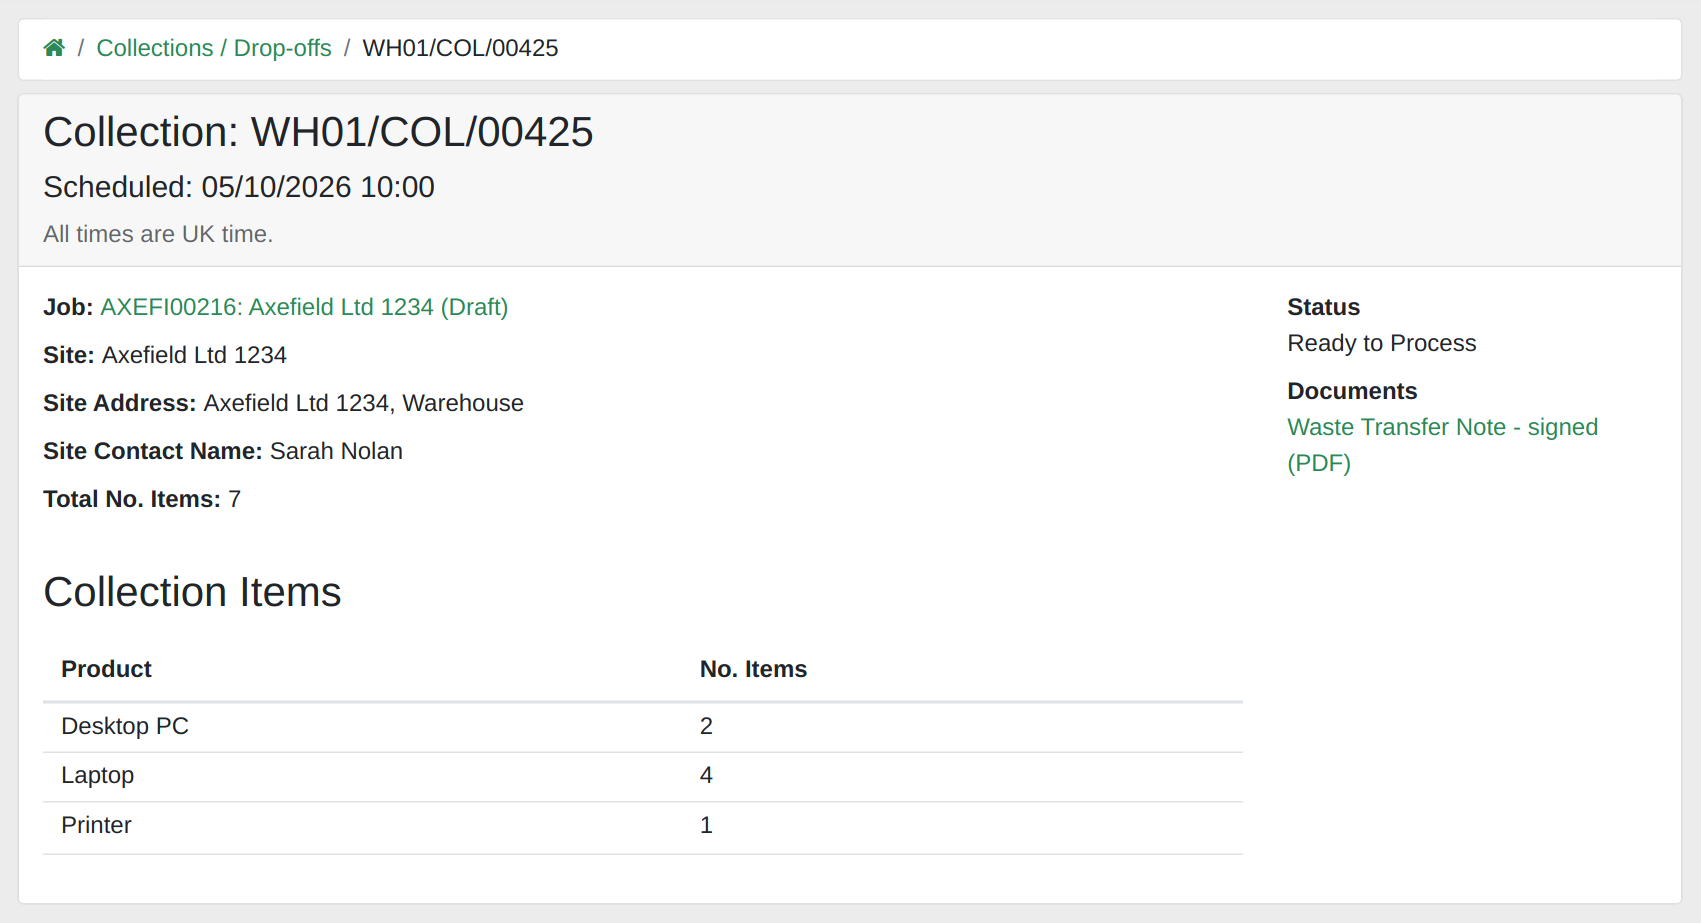Click the Product column header
The image size is (1701, 923).
[x=106, y=669]
